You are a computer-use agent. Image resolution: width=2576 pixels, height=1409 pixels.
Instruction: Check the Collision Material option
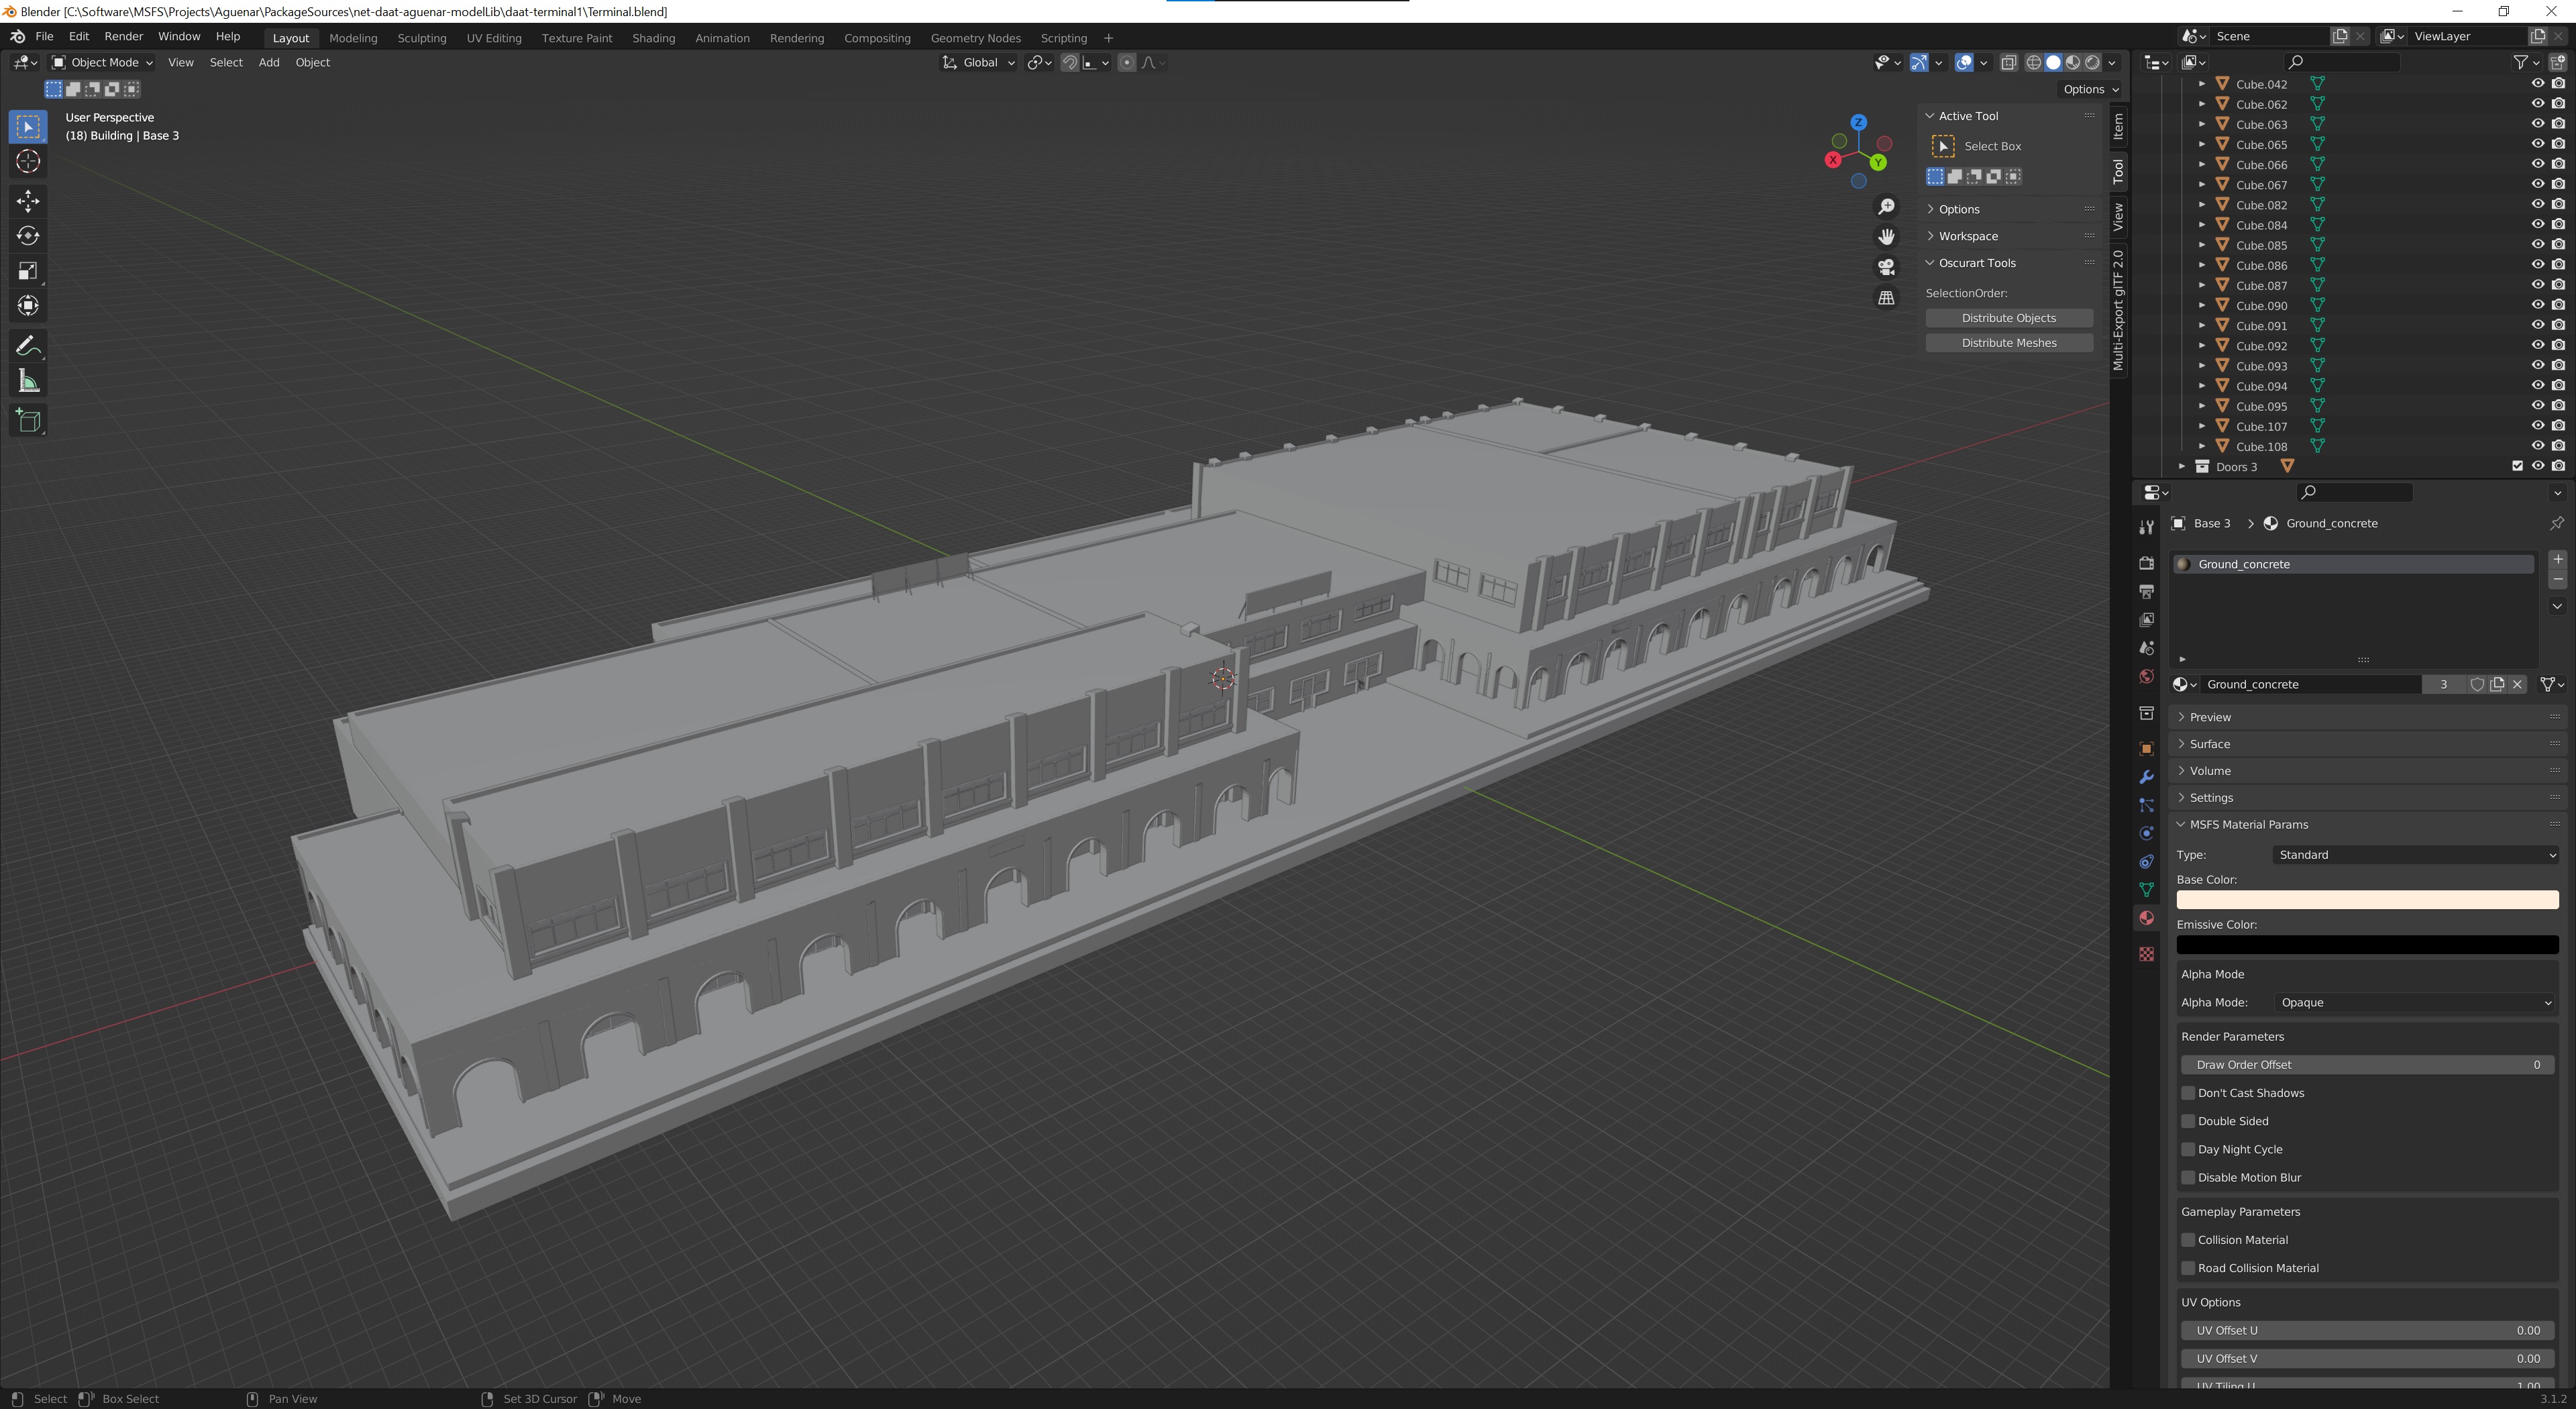2188,1240
